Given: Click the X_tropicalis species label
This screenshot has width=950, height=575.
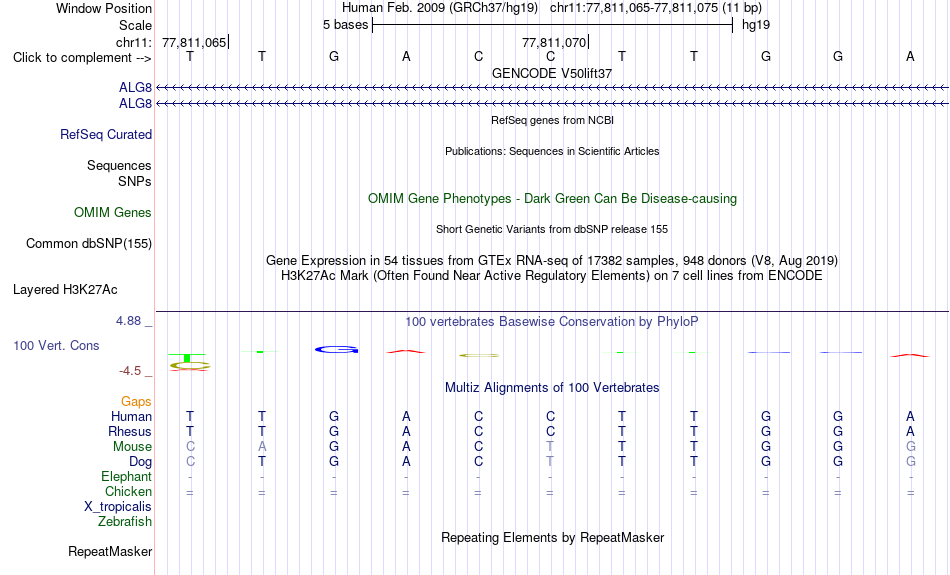Looking at the screenshot, I should tap(118, 507).
